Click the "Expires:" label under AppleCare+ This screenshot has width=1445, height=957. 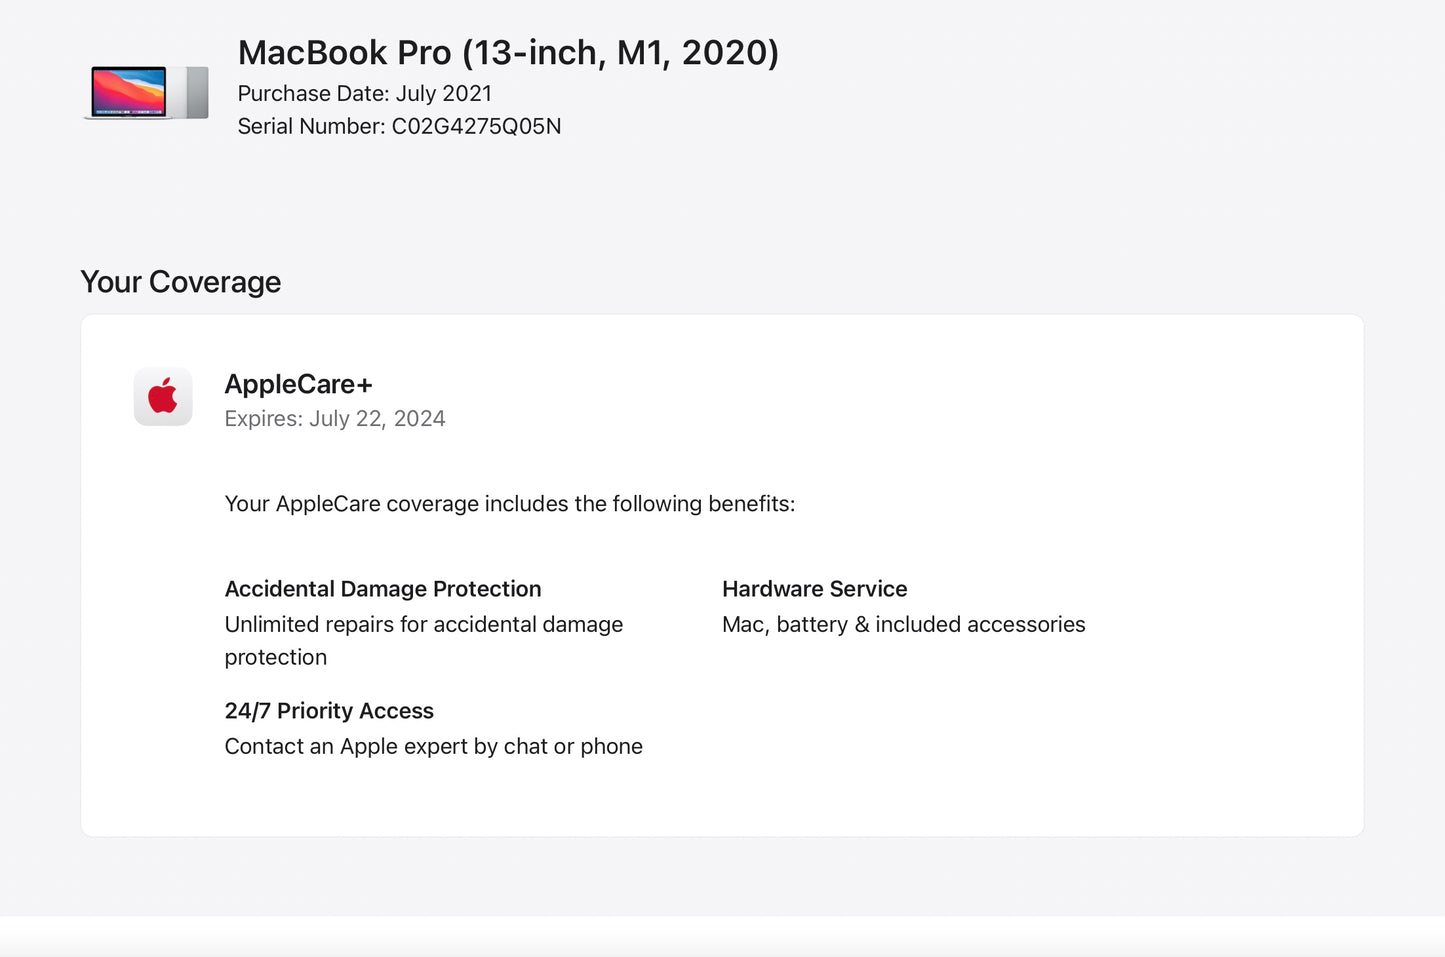click(263, 419)
